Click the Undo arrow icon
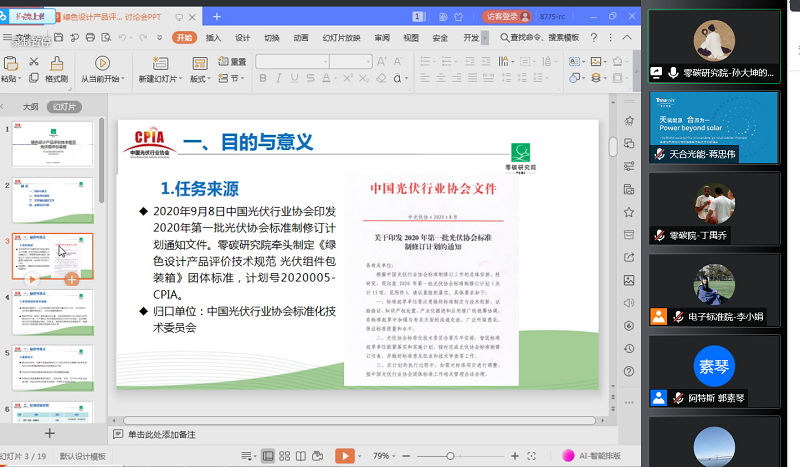800x467 pixels. 122,37
